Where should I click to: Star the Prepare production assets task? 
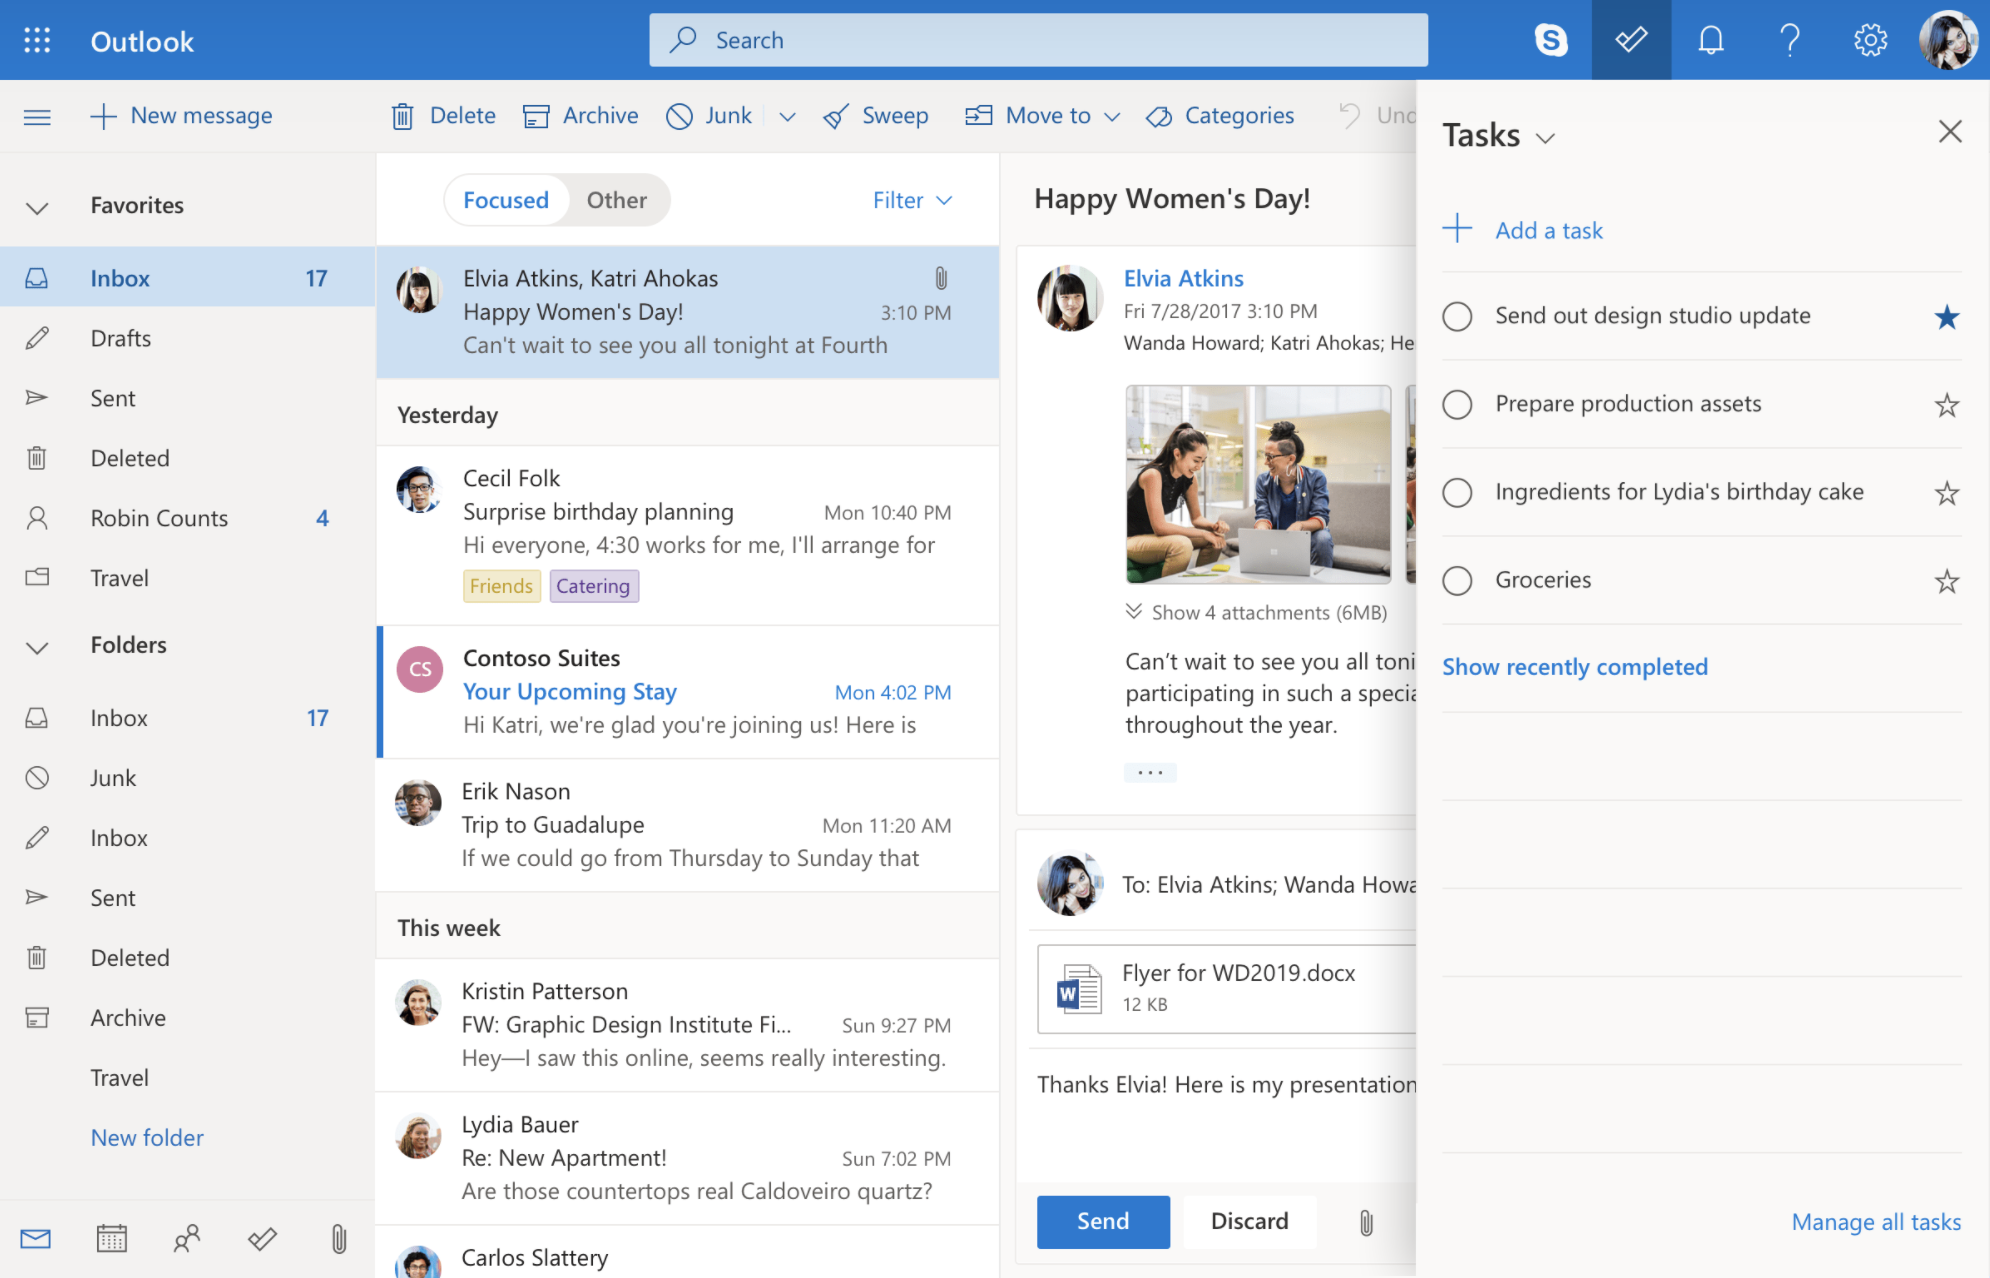coord(1947,404)
